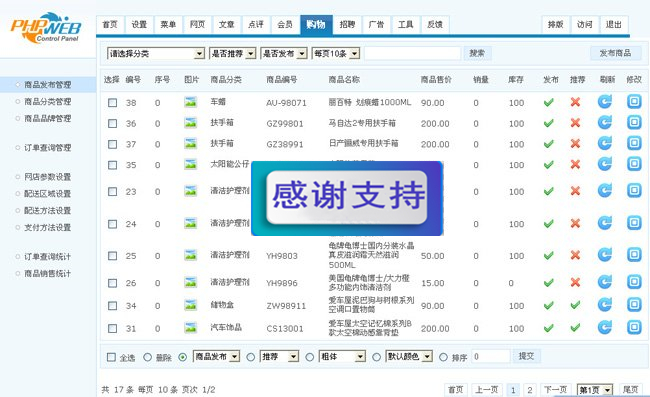Switch to the 首页 tab
This screenshot has width=650, height=397.
point(110,24)
